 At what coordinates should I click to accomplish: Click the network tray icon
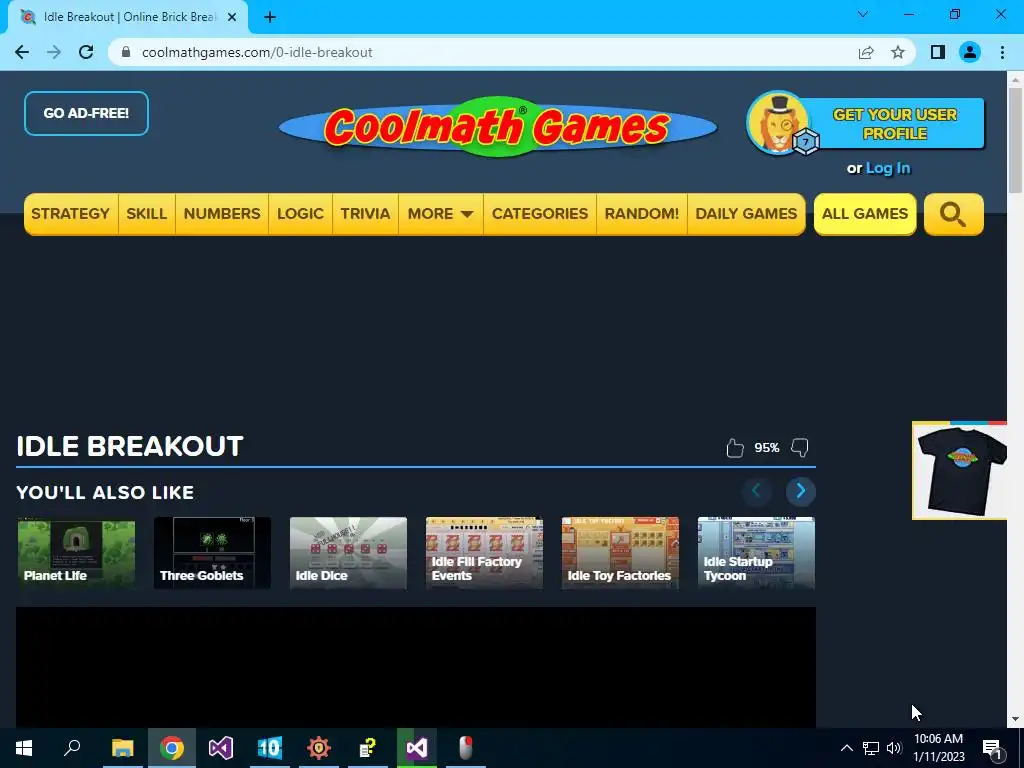coord(871,748)
